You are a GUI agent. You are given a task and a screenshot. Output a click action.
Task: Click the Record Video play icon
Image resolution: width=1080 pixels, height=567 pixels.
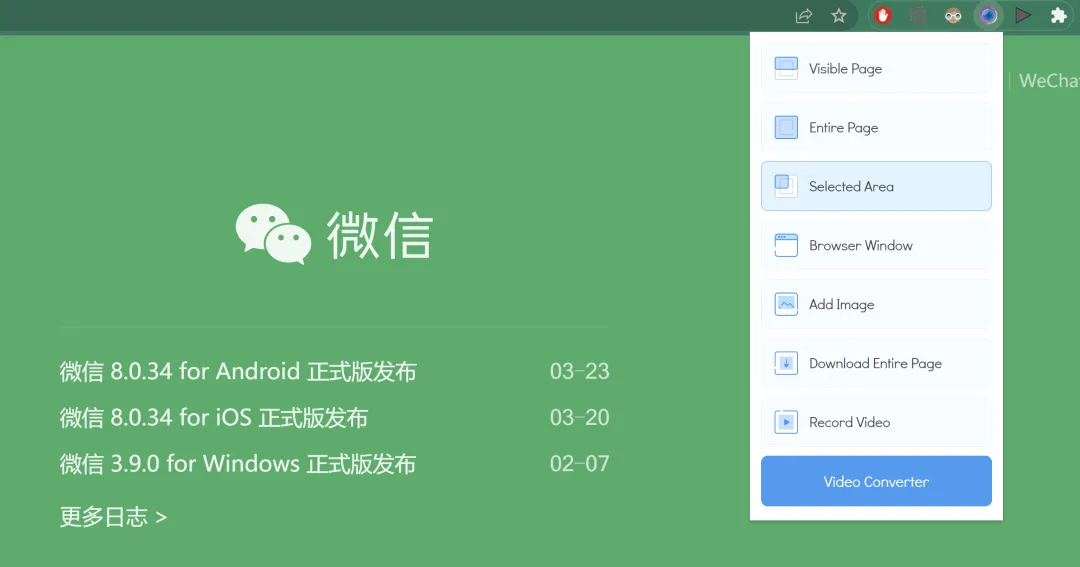pyautogui.click(x=786, y=422)
